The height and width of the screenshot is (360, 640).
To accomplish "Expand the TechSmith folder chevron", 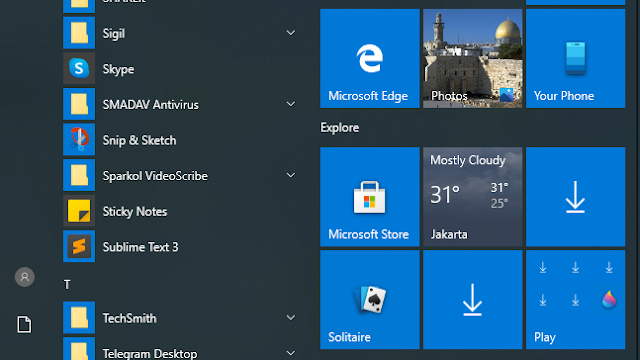I will [291, 318].
